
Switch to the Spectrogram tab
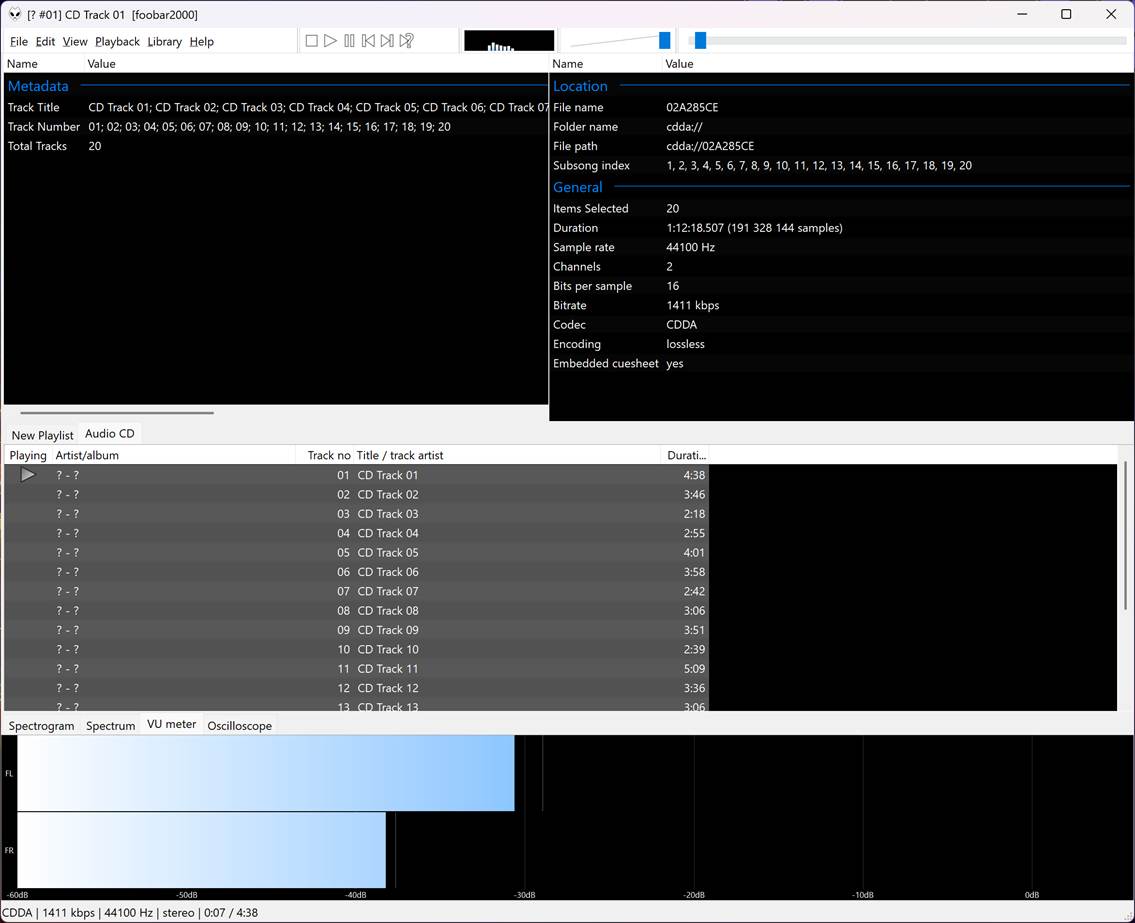pyautogui.click(x=41, y=726)
